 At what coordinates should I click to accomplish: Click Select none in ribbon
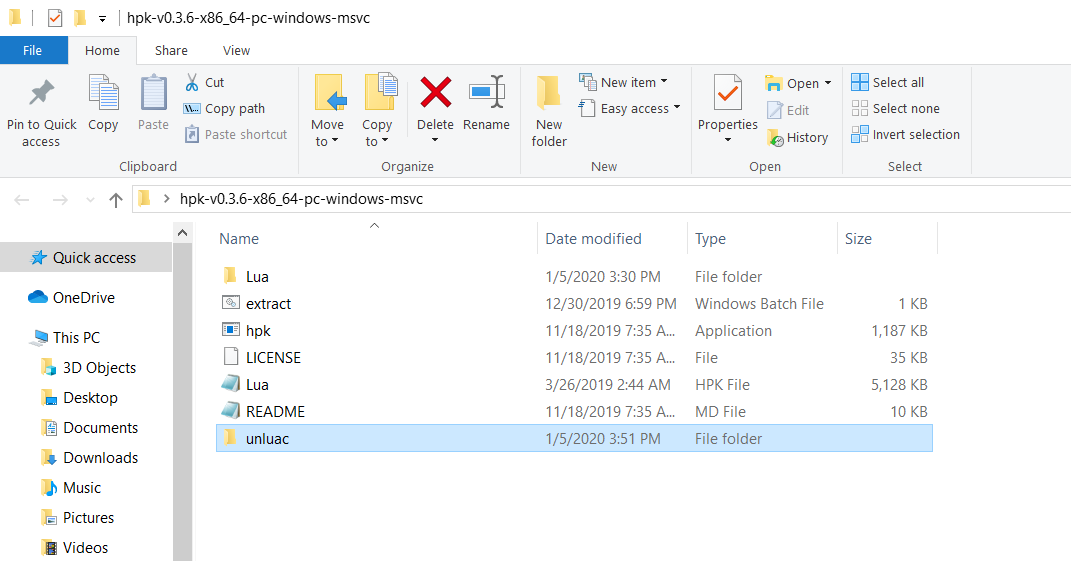[895, 109]
